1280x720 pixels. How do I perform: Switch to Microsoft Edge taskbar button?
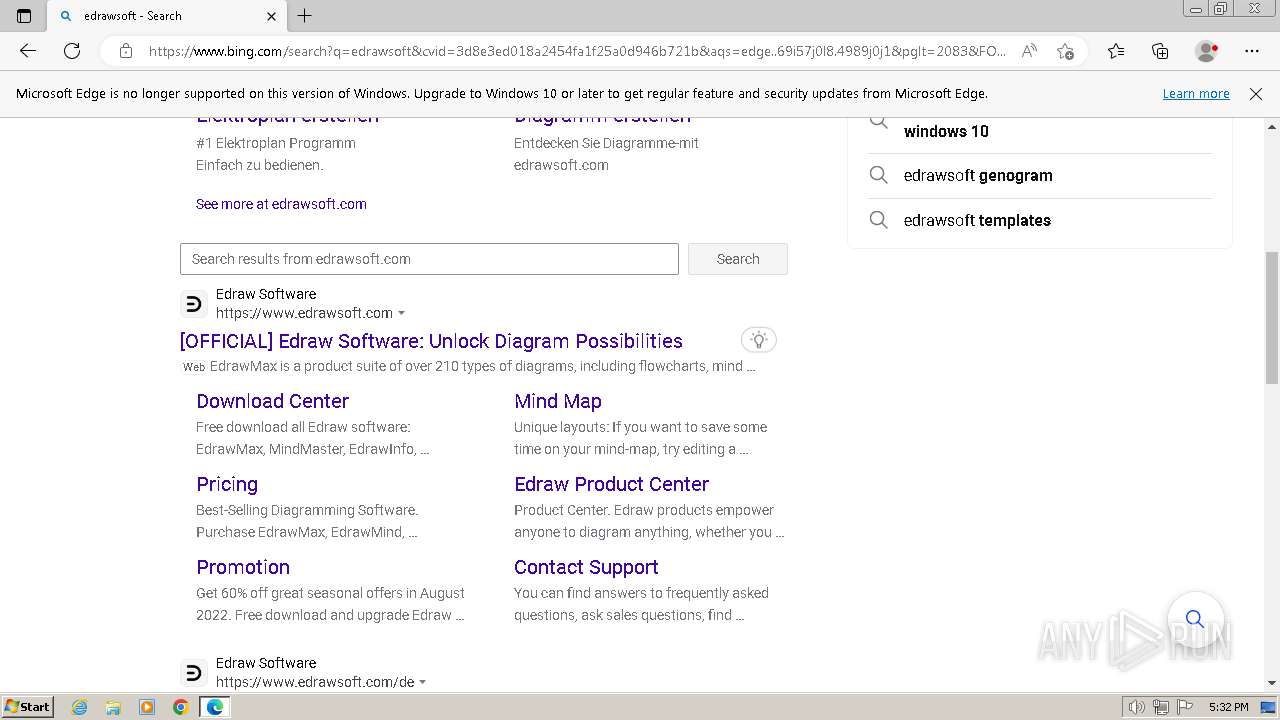tap(215, 707)
